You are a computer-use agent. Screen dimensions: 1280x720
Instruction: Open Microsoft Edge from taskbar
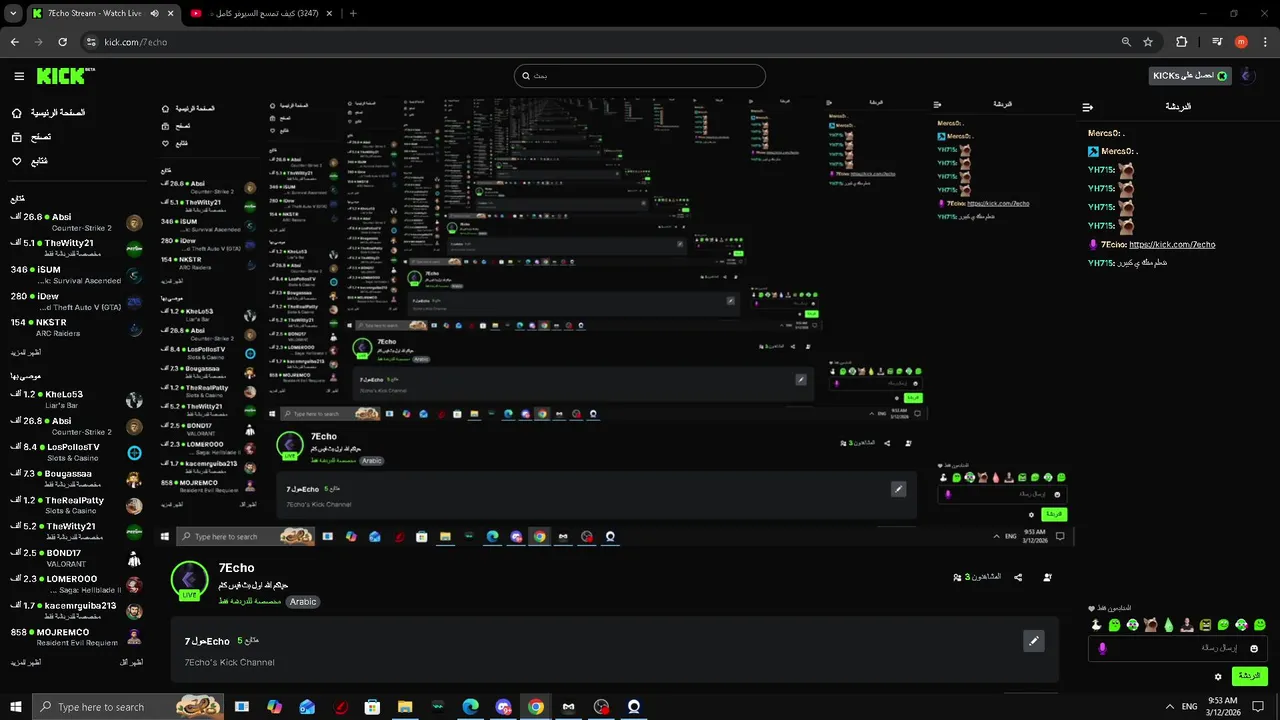click(x=470, y=707)
